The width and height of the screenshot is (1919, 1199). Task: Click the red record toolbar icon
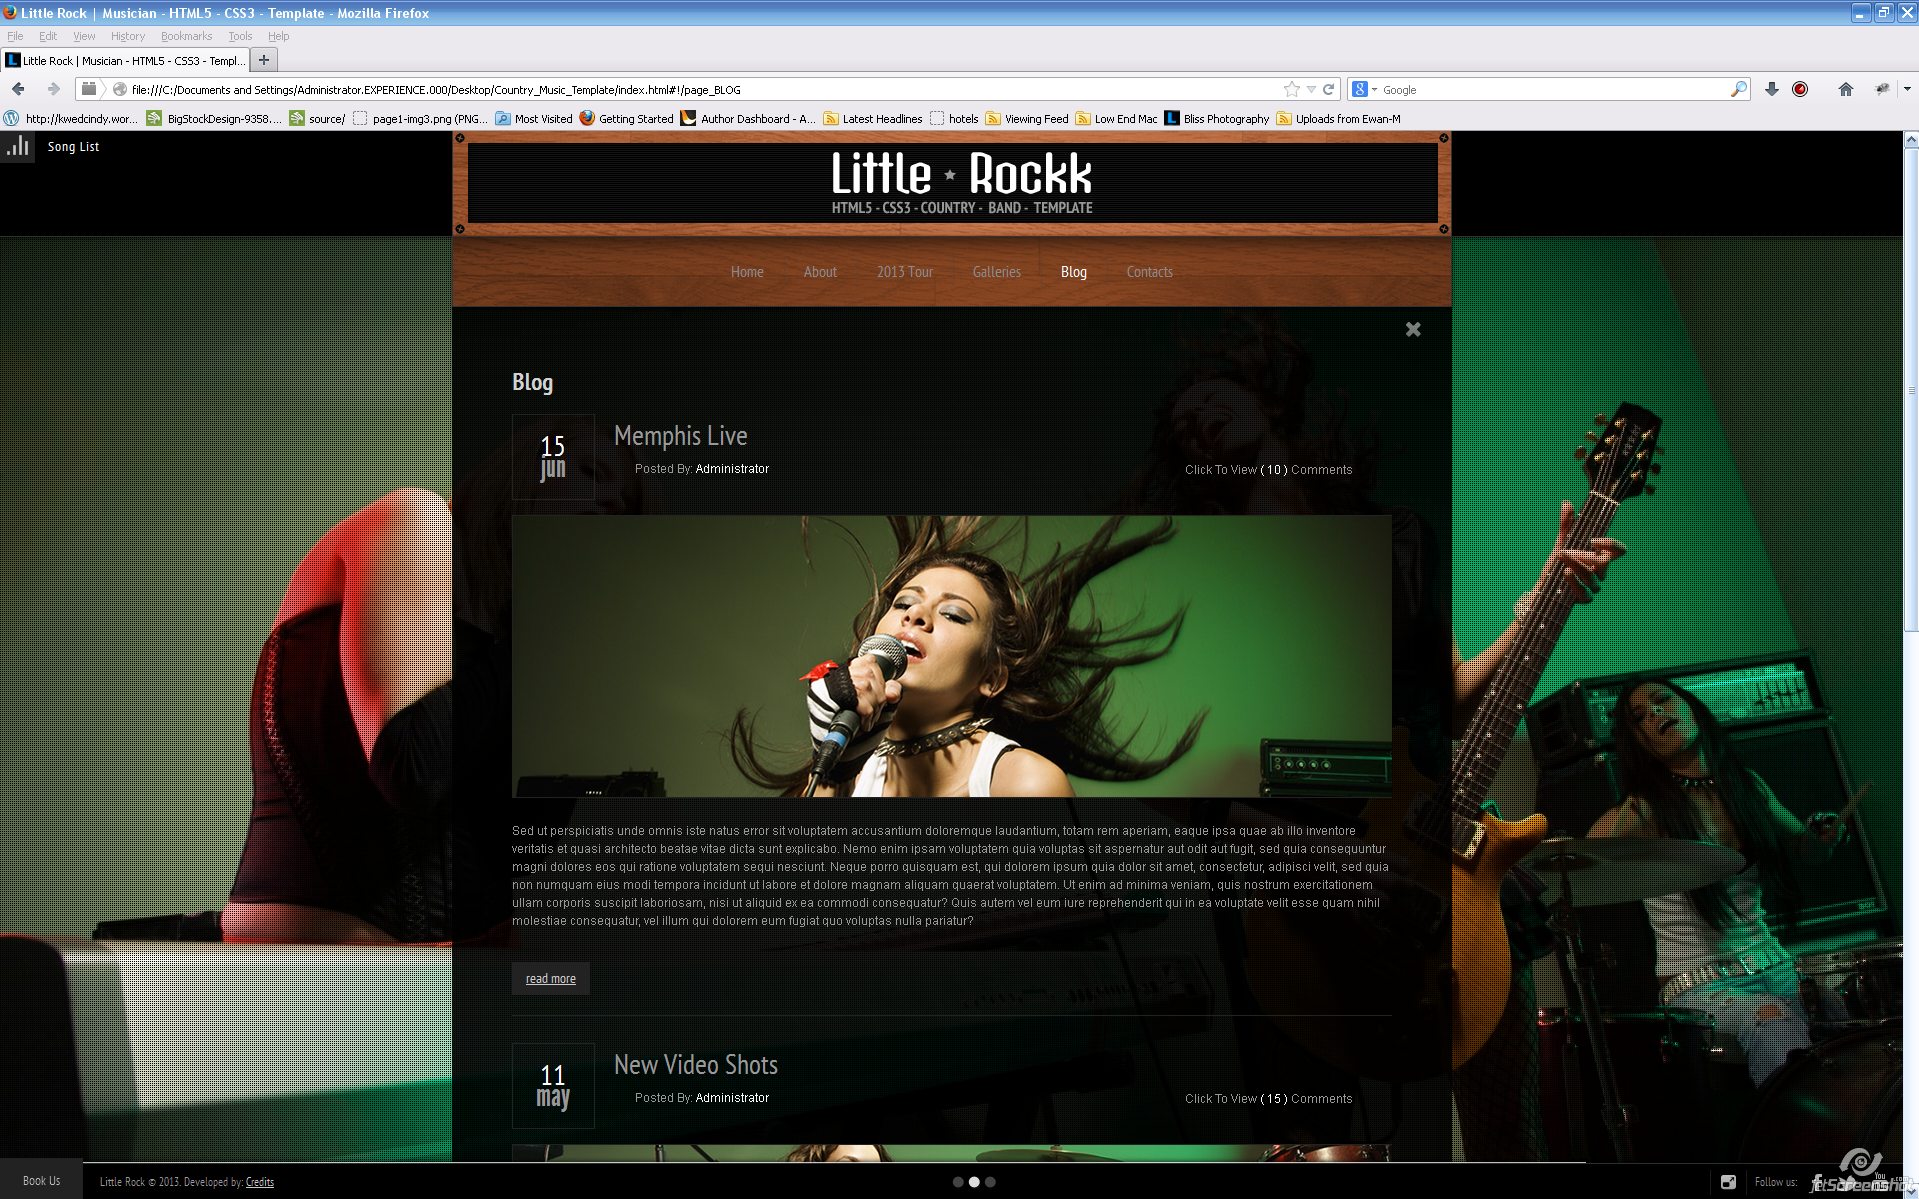click(x=1800, y=89)
